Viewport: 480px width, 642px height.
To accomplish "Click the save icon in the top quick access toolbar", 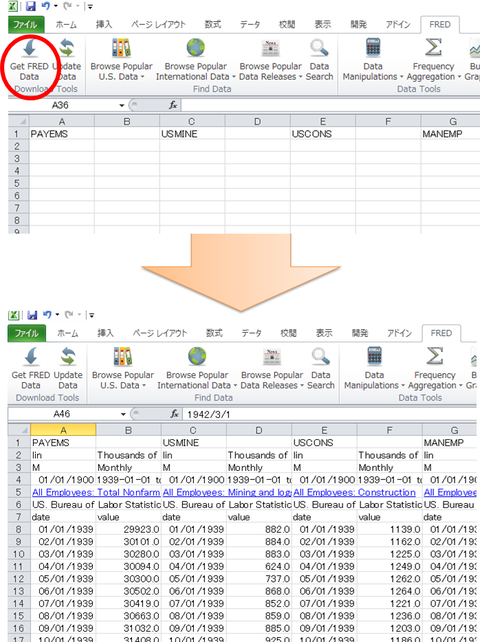I will pyautogui.click(x=31, y=6).
